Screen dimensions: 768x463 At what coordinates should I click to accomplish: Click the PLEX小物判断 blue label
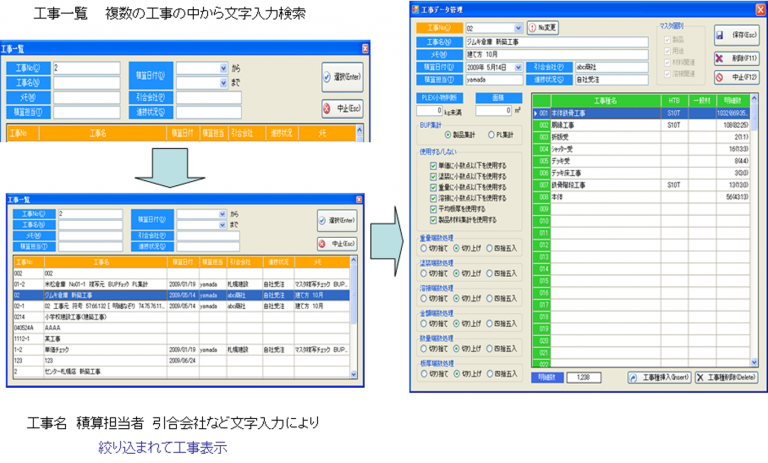click(439, 97)
